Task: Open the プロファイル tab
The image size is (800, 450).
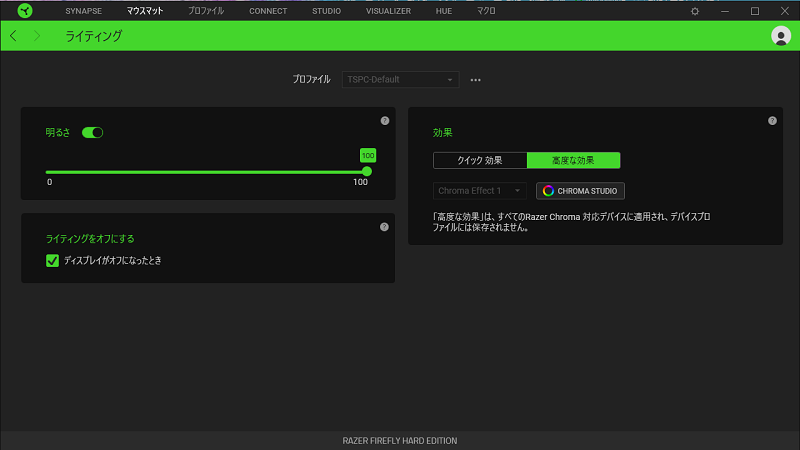Action: point(206,11)
